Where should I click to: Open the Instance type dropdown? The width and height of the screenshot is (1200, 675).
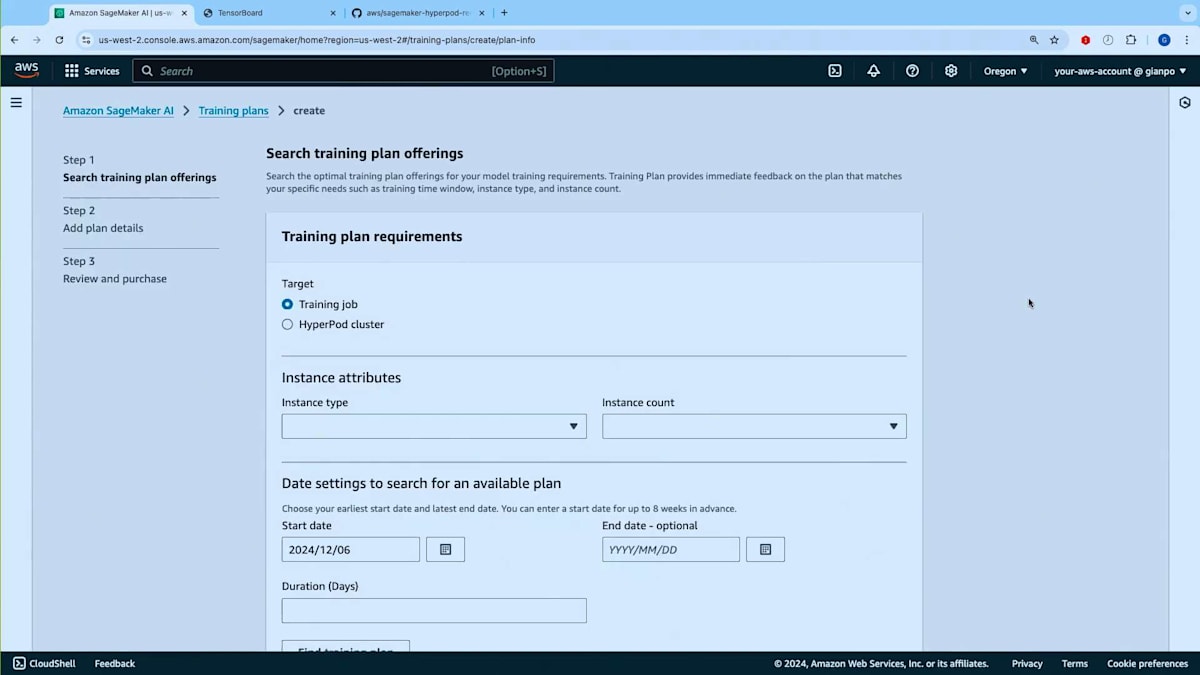(434, 426)
